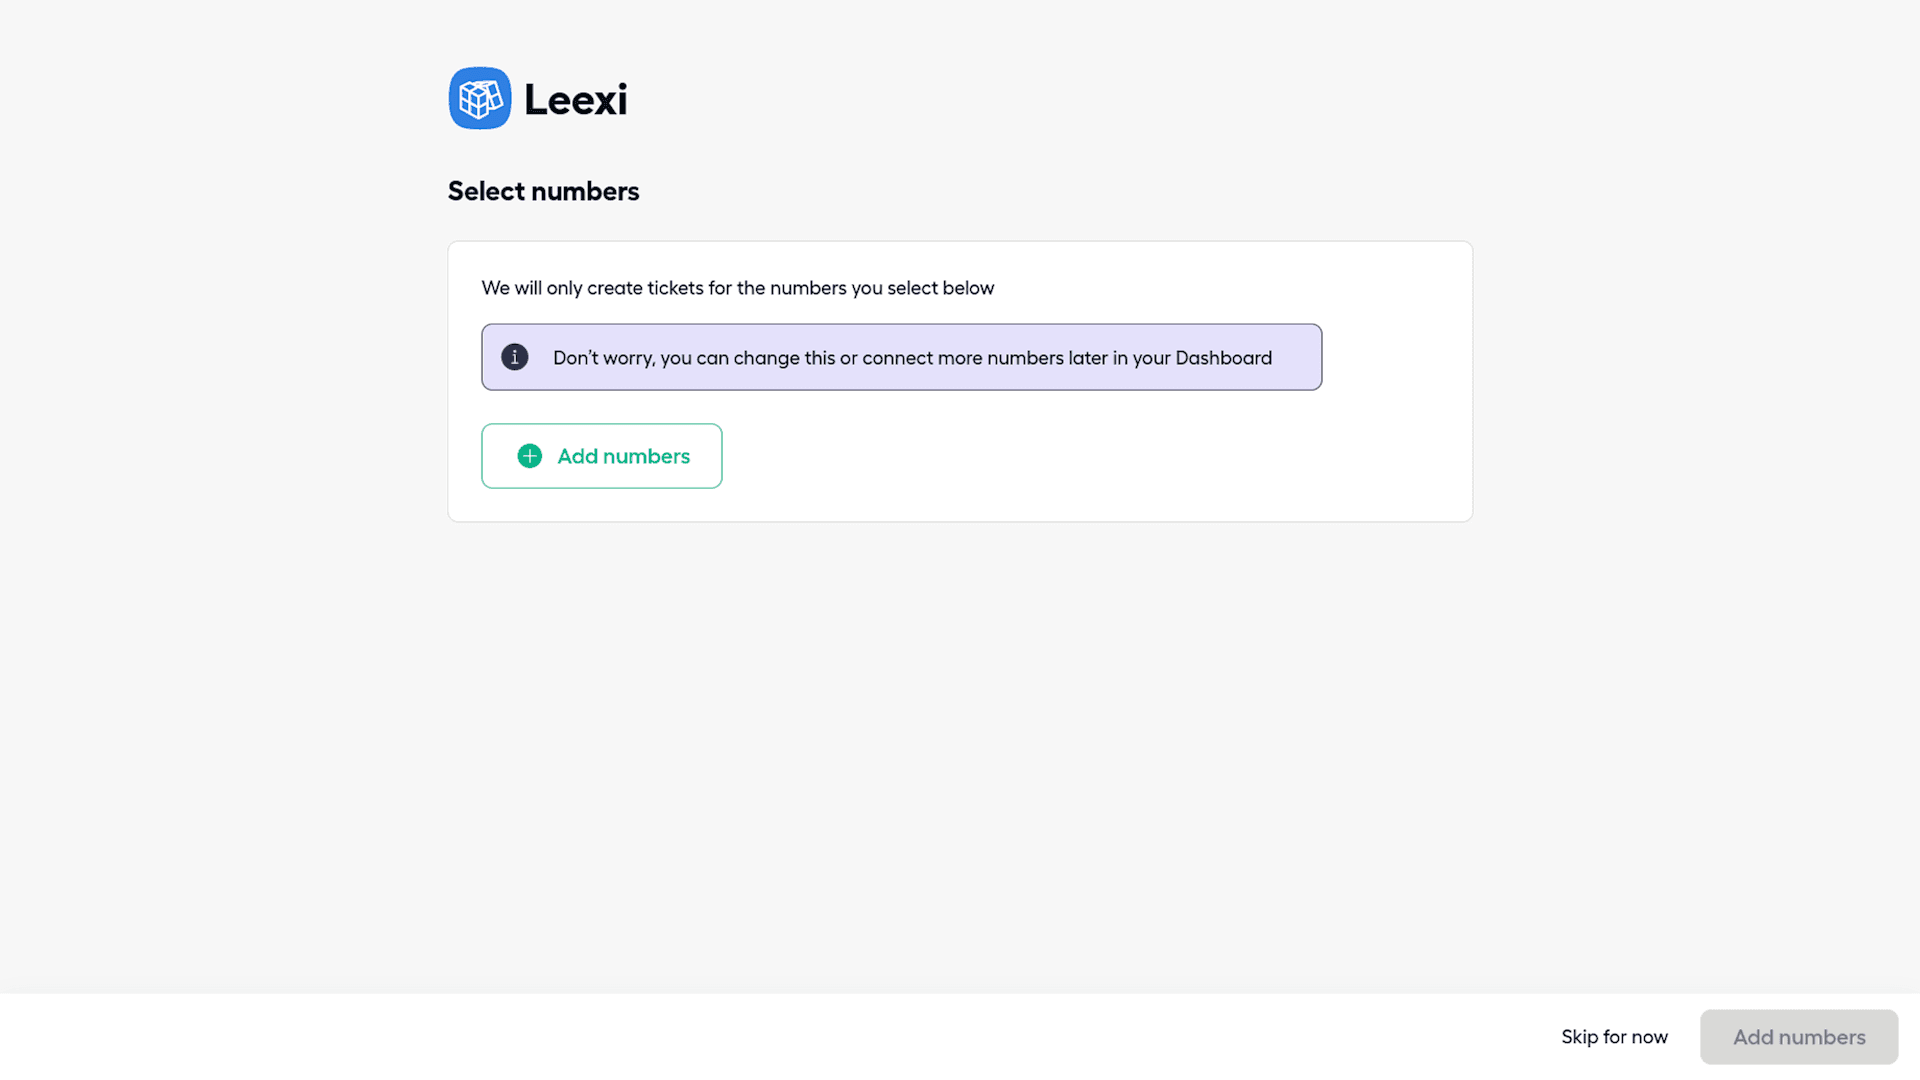
Task: Choose Skip for now
Action: 1614,1037
